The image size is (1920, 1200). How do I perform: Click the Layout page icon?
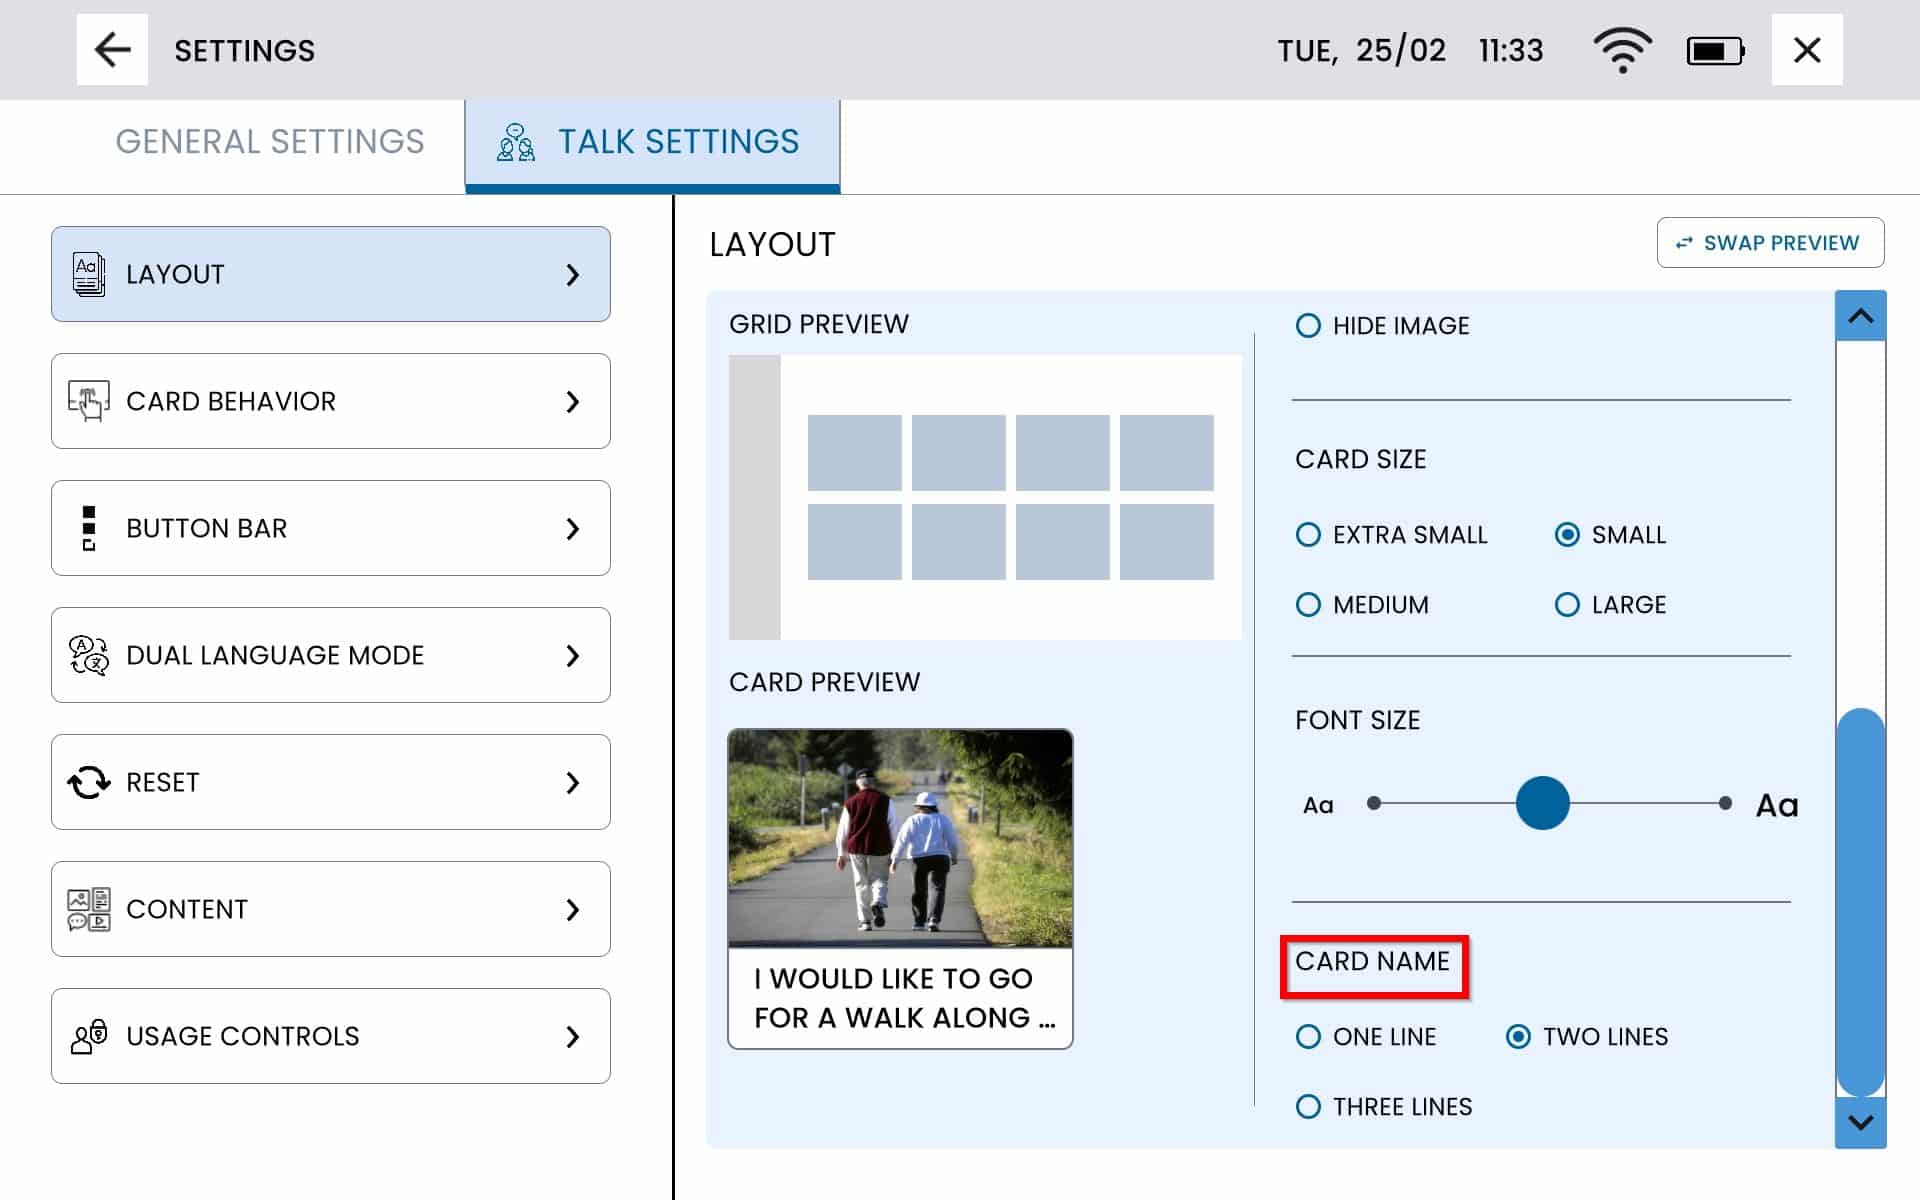(x=89, y=274)
